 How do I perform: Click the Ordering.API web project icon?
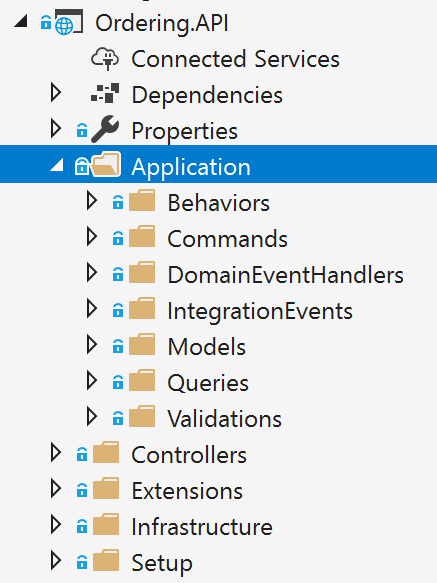click(69, 23)
